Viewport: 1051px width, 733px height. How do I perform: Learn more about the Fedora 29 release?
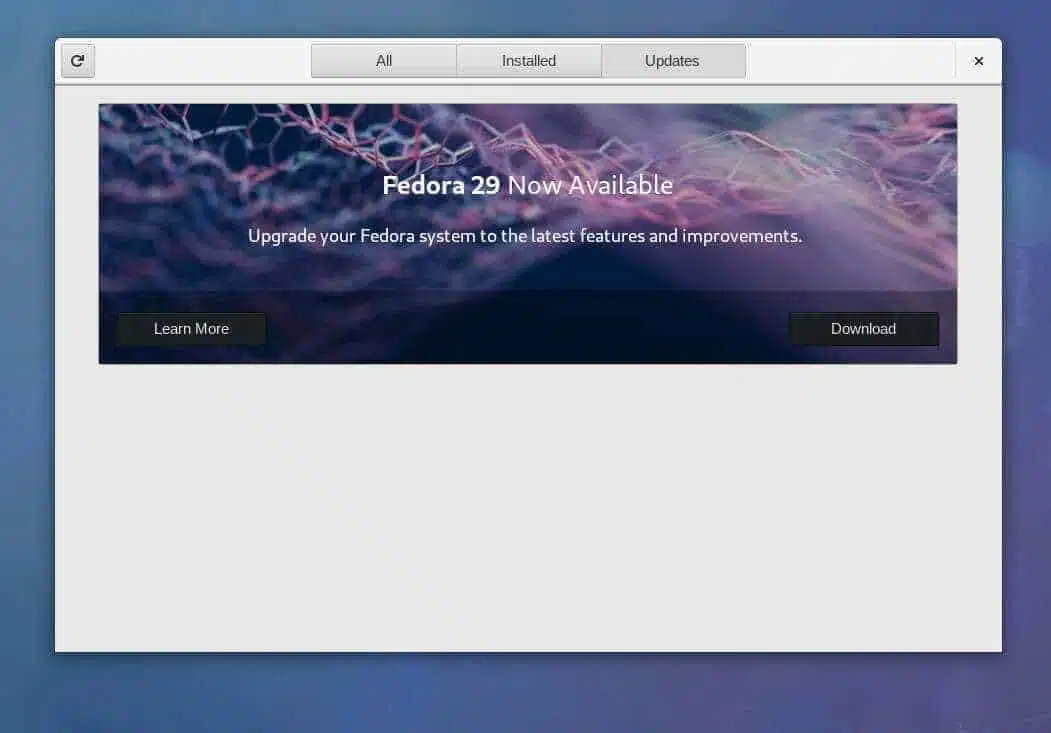(192, 329)
